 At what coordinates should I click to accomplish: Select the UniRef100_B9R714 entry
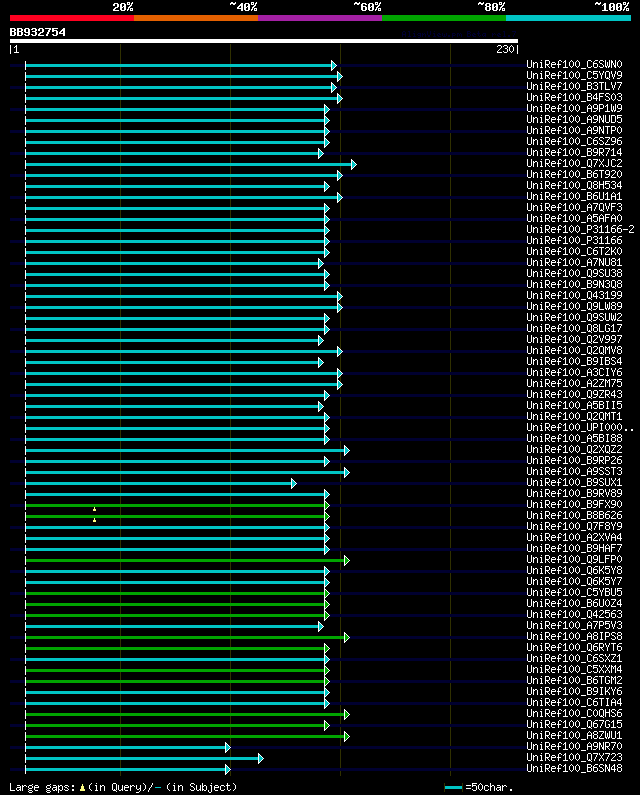[574, 152]
